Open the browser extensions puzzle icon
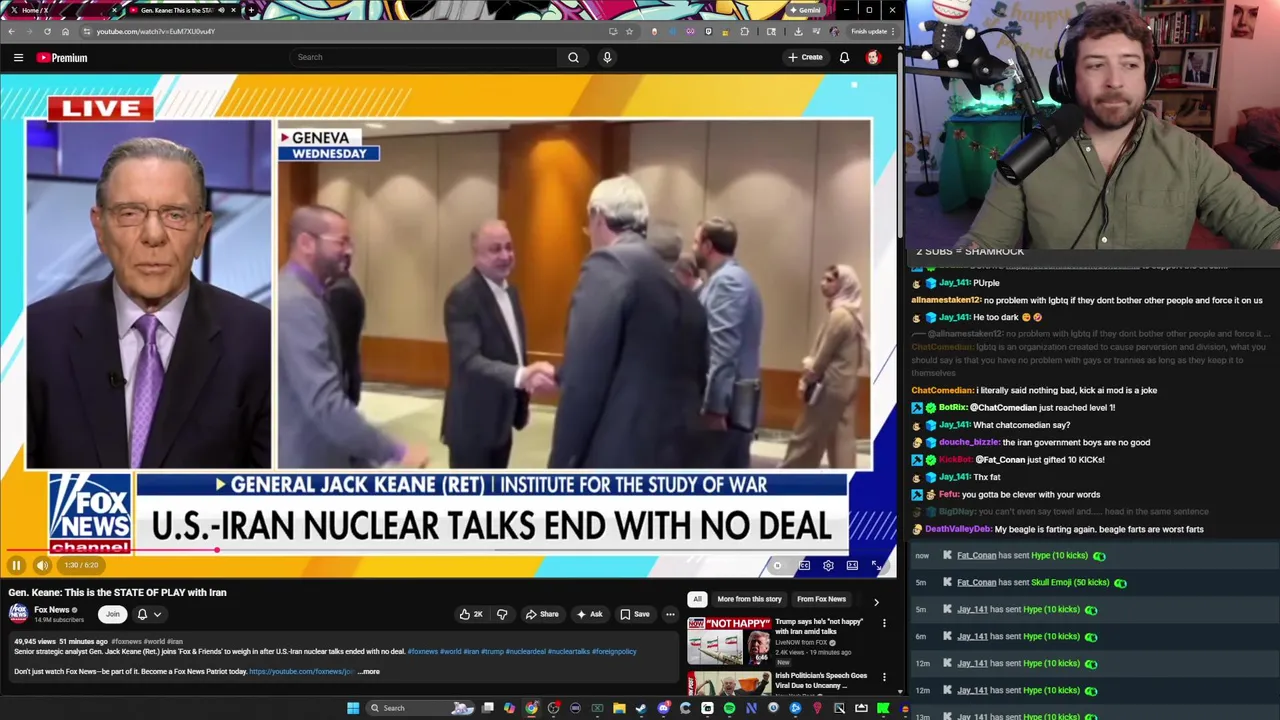This screenshot has width=1280, height=720. (x=744, y=31)
